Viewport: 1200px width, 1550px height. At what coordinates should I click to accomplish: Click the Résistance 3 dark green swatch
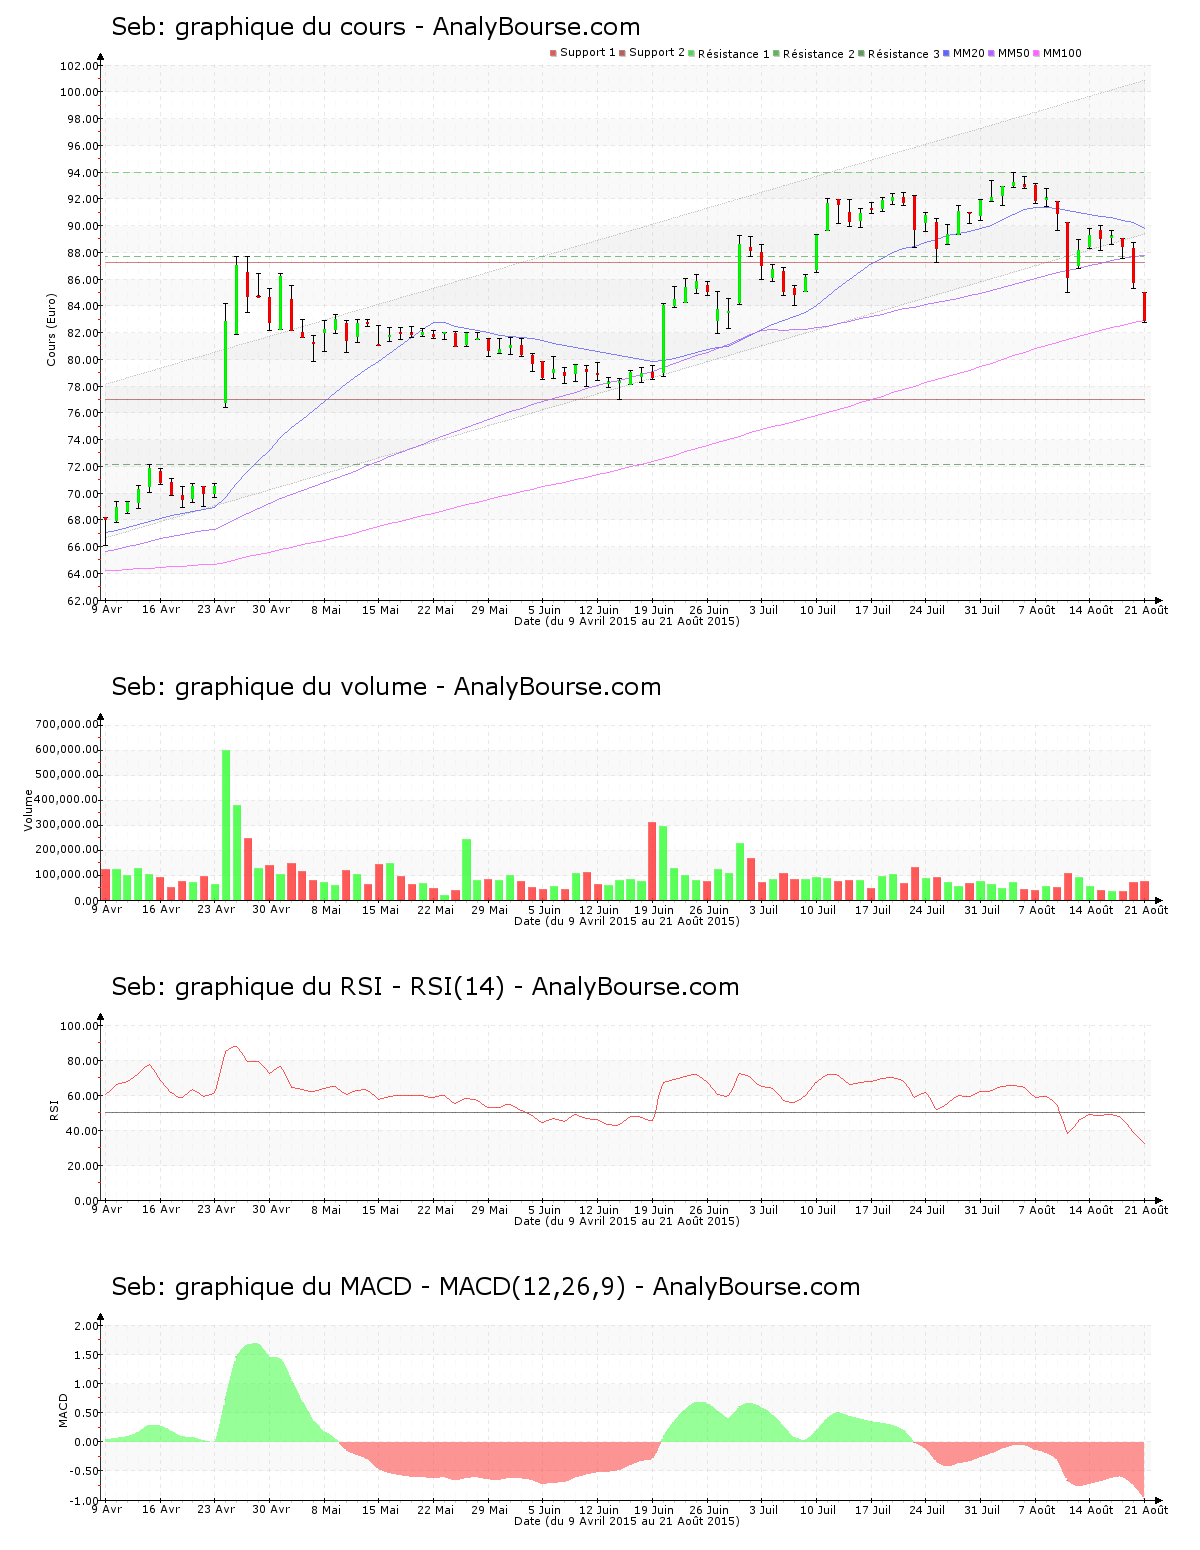click(x=861, y=53)
